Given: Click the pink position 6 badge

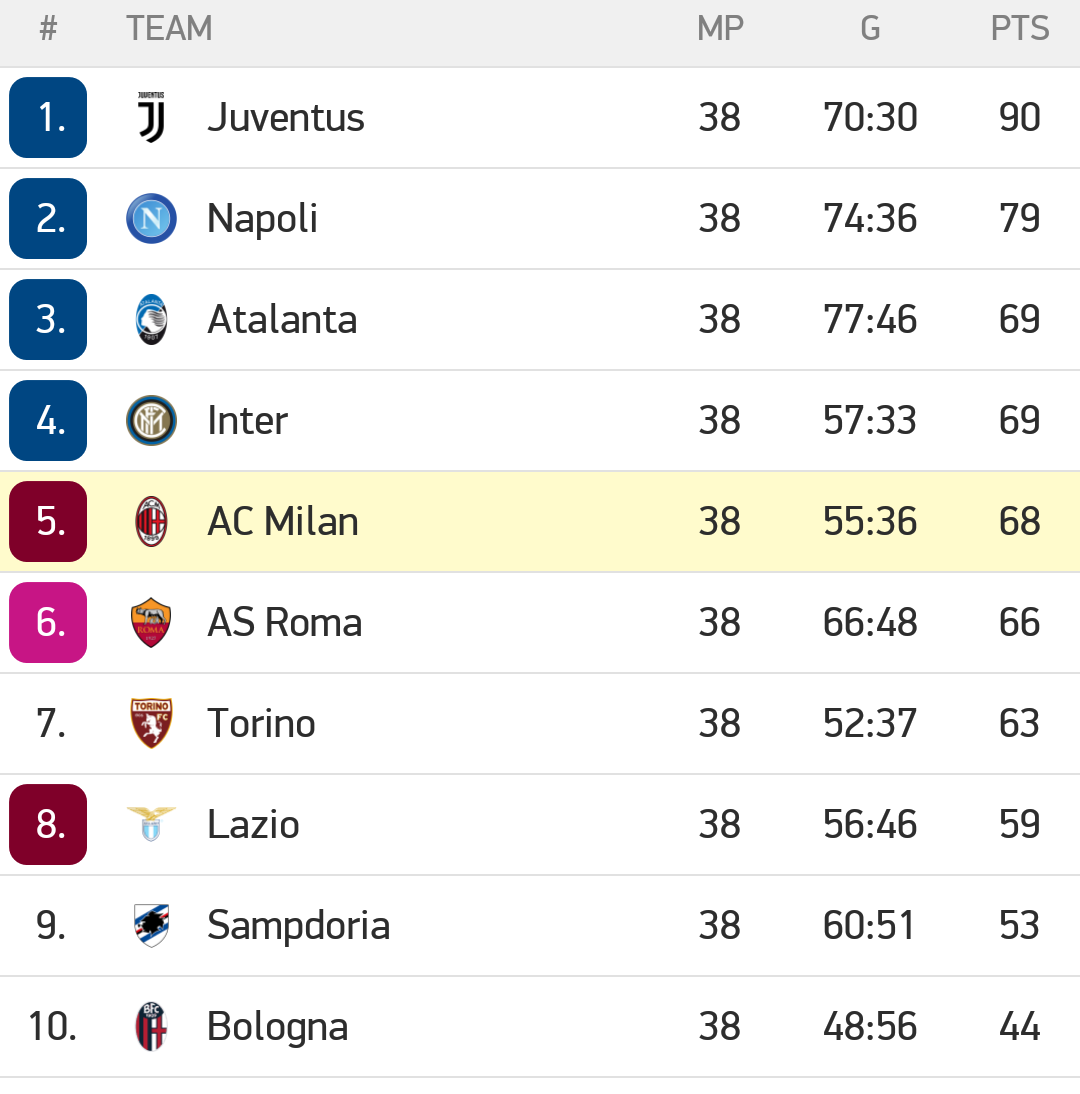Looking at the screenshot, I should 48,622.
